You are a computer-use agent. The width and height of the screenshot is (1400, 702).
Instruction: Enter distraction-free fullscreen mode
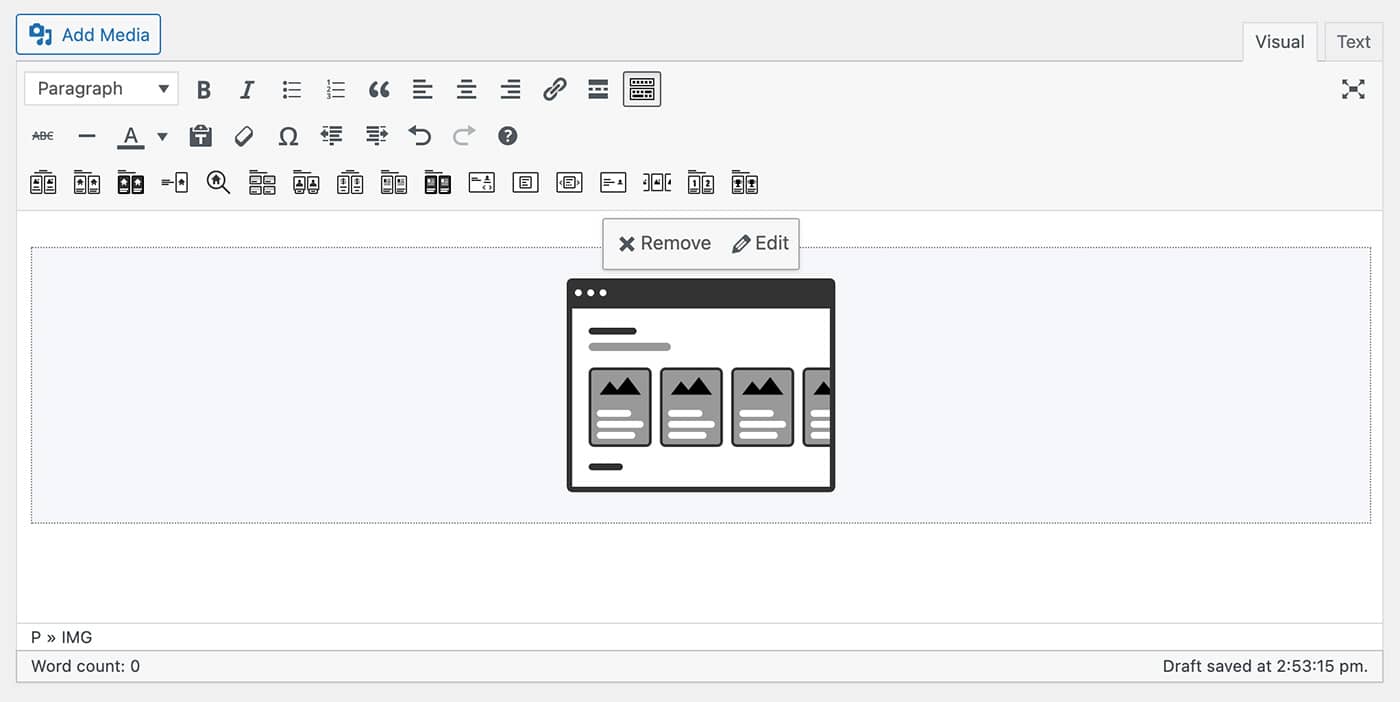coord(1353,90)
